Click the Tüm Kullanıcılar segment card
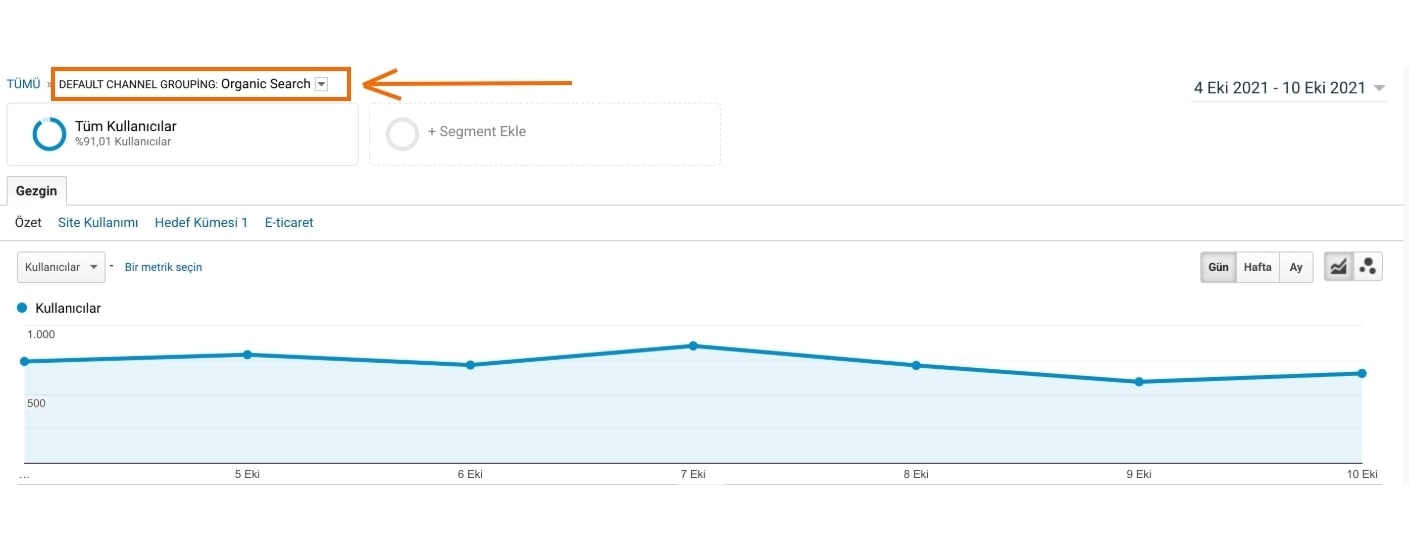Screen dimensions: 1409x555 tap(182, 134)
